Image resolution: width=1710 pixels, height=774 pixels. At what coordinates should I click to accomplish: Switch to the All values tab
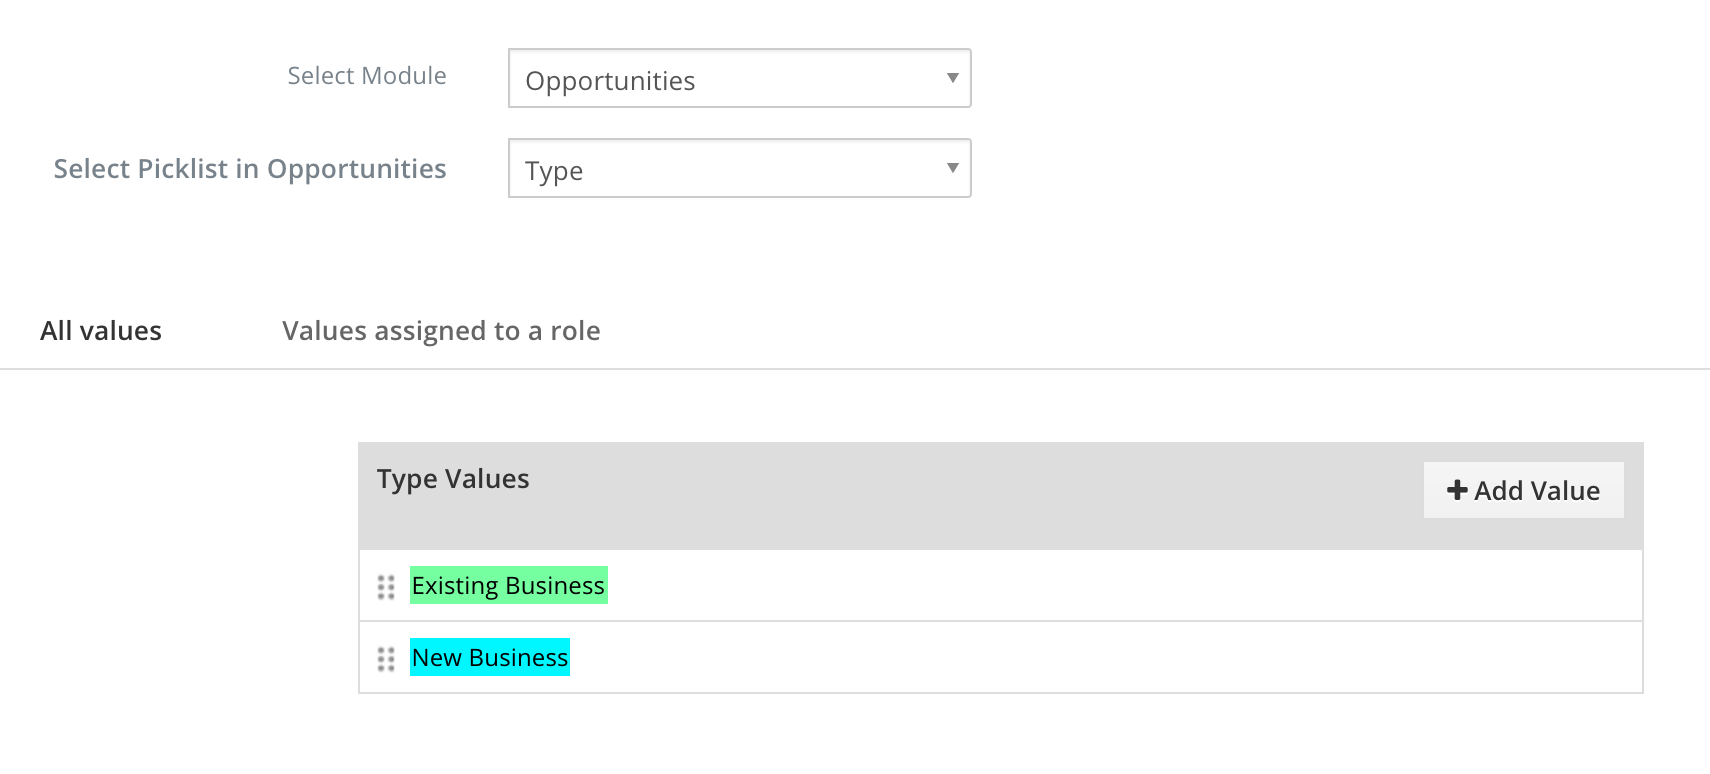[101, 331]
